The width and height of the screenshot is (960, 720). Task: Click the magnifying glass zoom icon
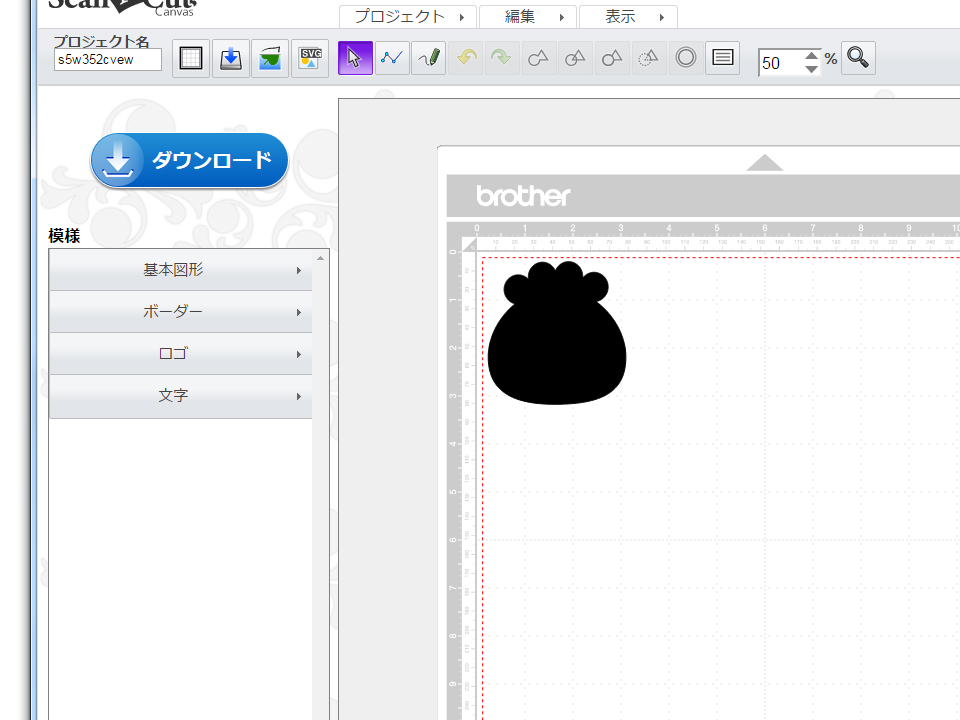pos(858,58)
